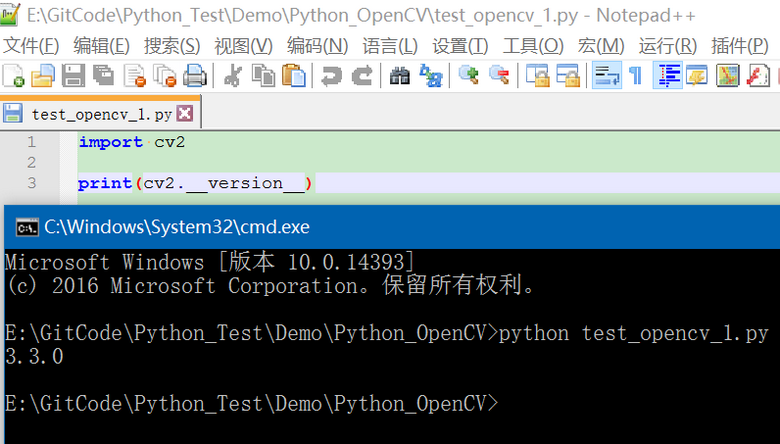Open the 运行(R) menu
This screenshot has width=780, height=444.
pyautogui.click(x=668, y=46)
